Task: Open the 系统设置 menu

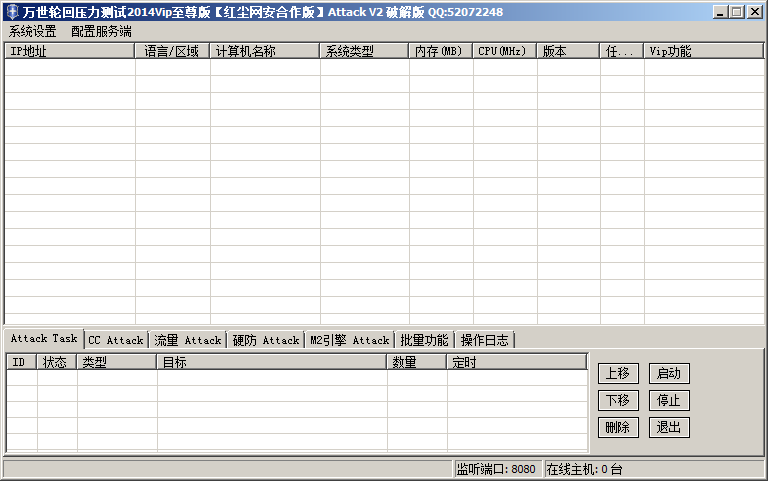Action: [x=33, y=31]
